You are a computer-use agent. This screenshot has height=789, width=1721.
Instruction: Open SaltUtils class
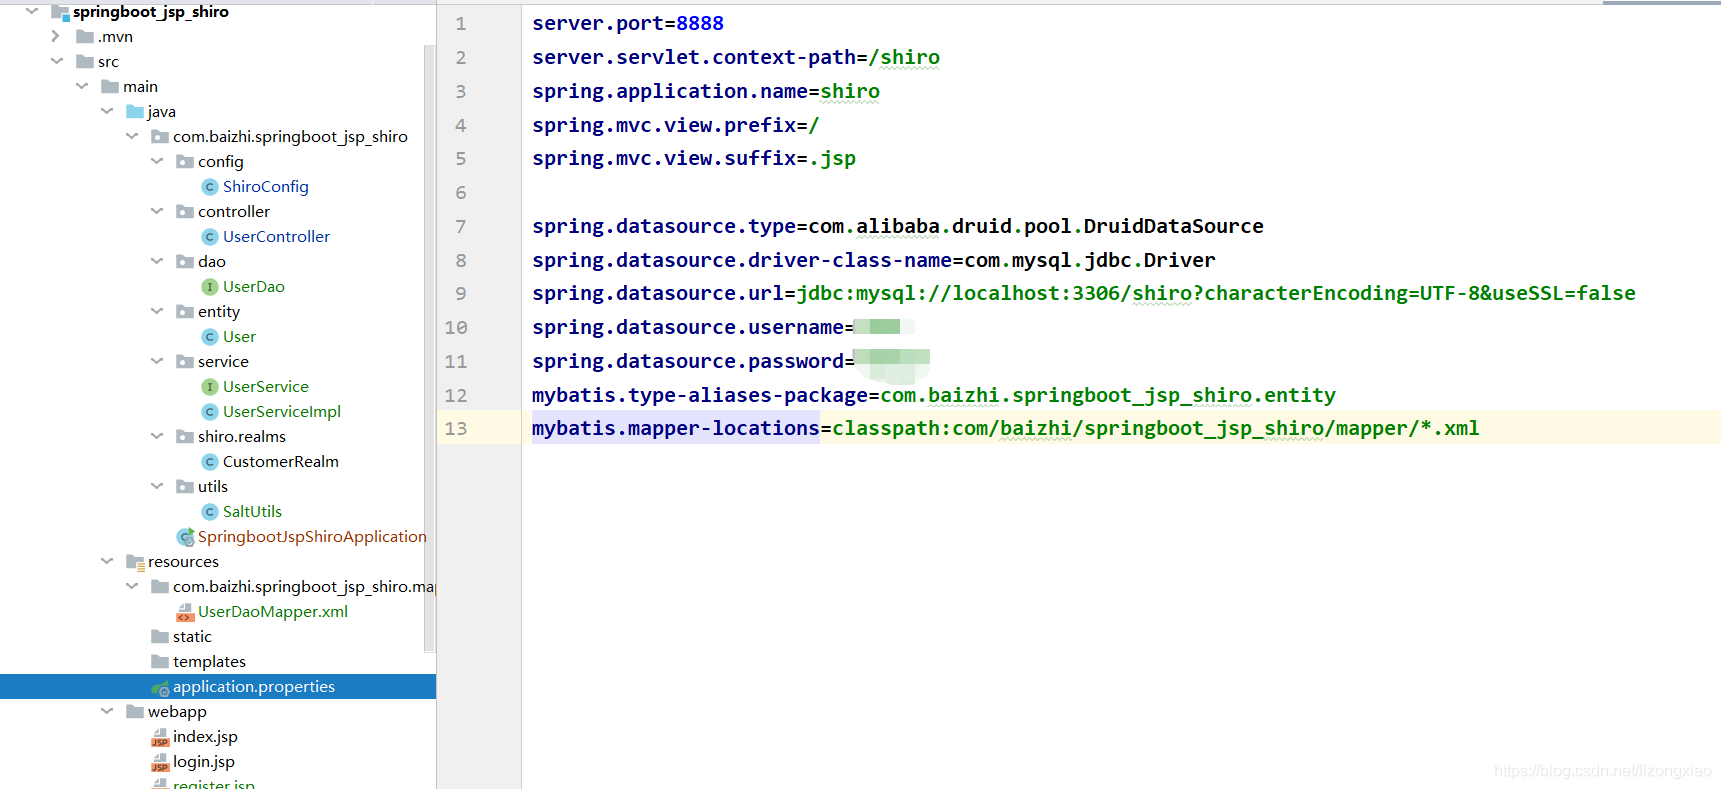coord(252,512)
